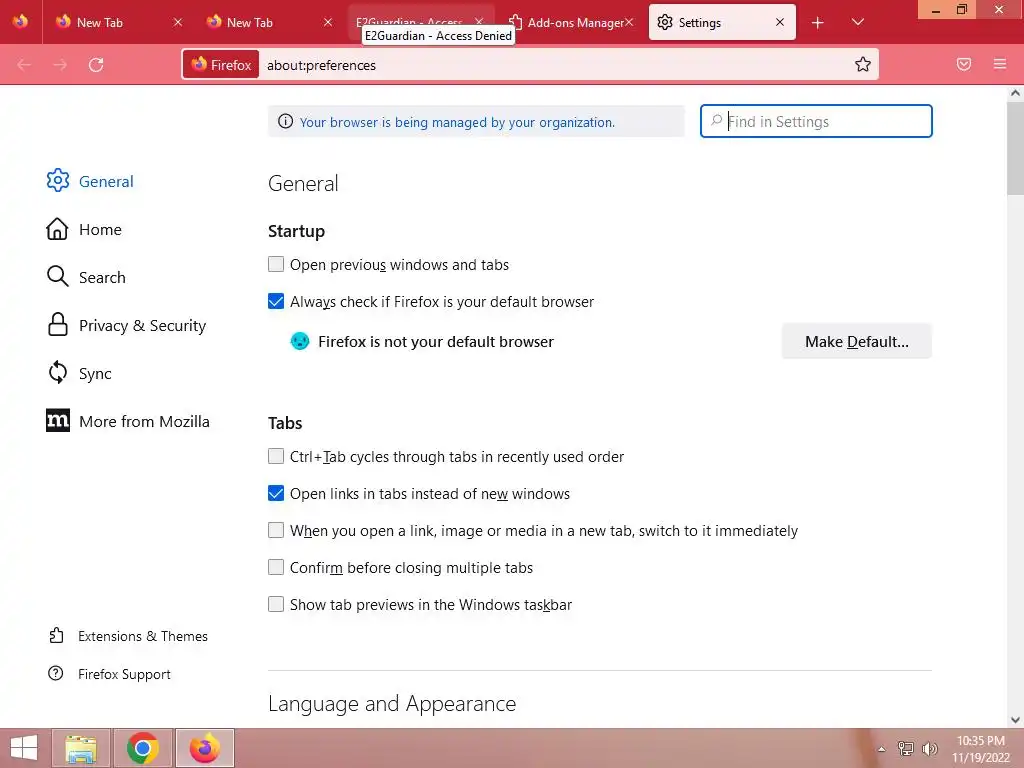Click Firefox icon in taskbar

coord(205,748)
